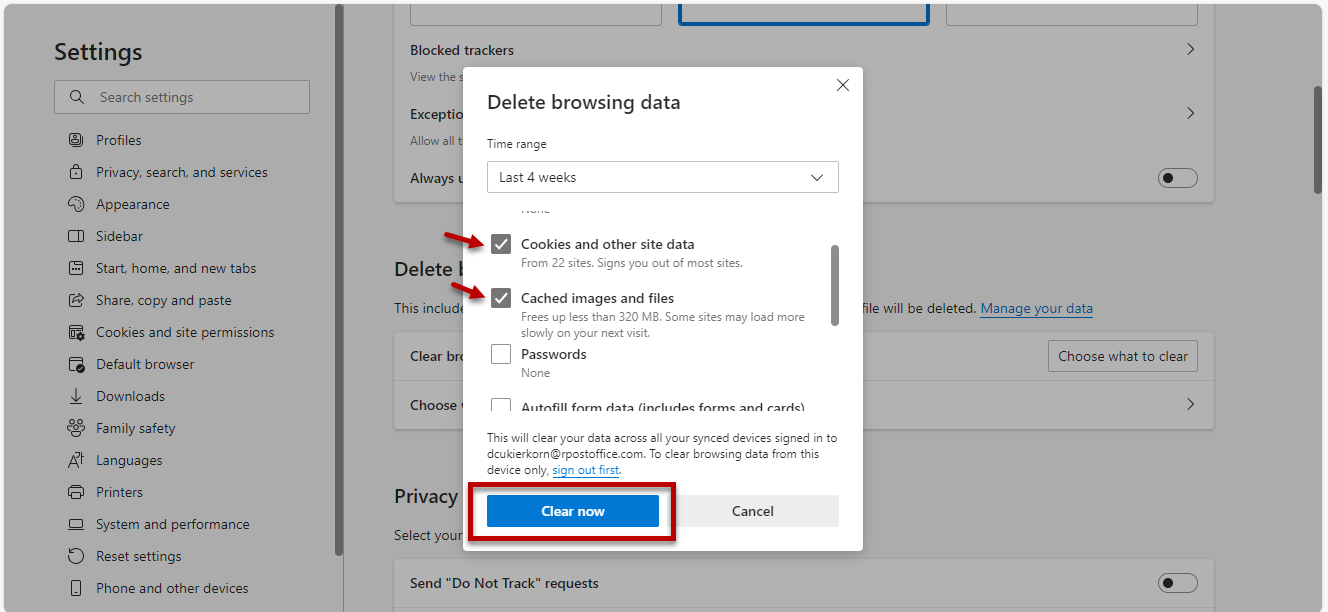
Task: Click the System and performance icon
Action: point(76,524)
